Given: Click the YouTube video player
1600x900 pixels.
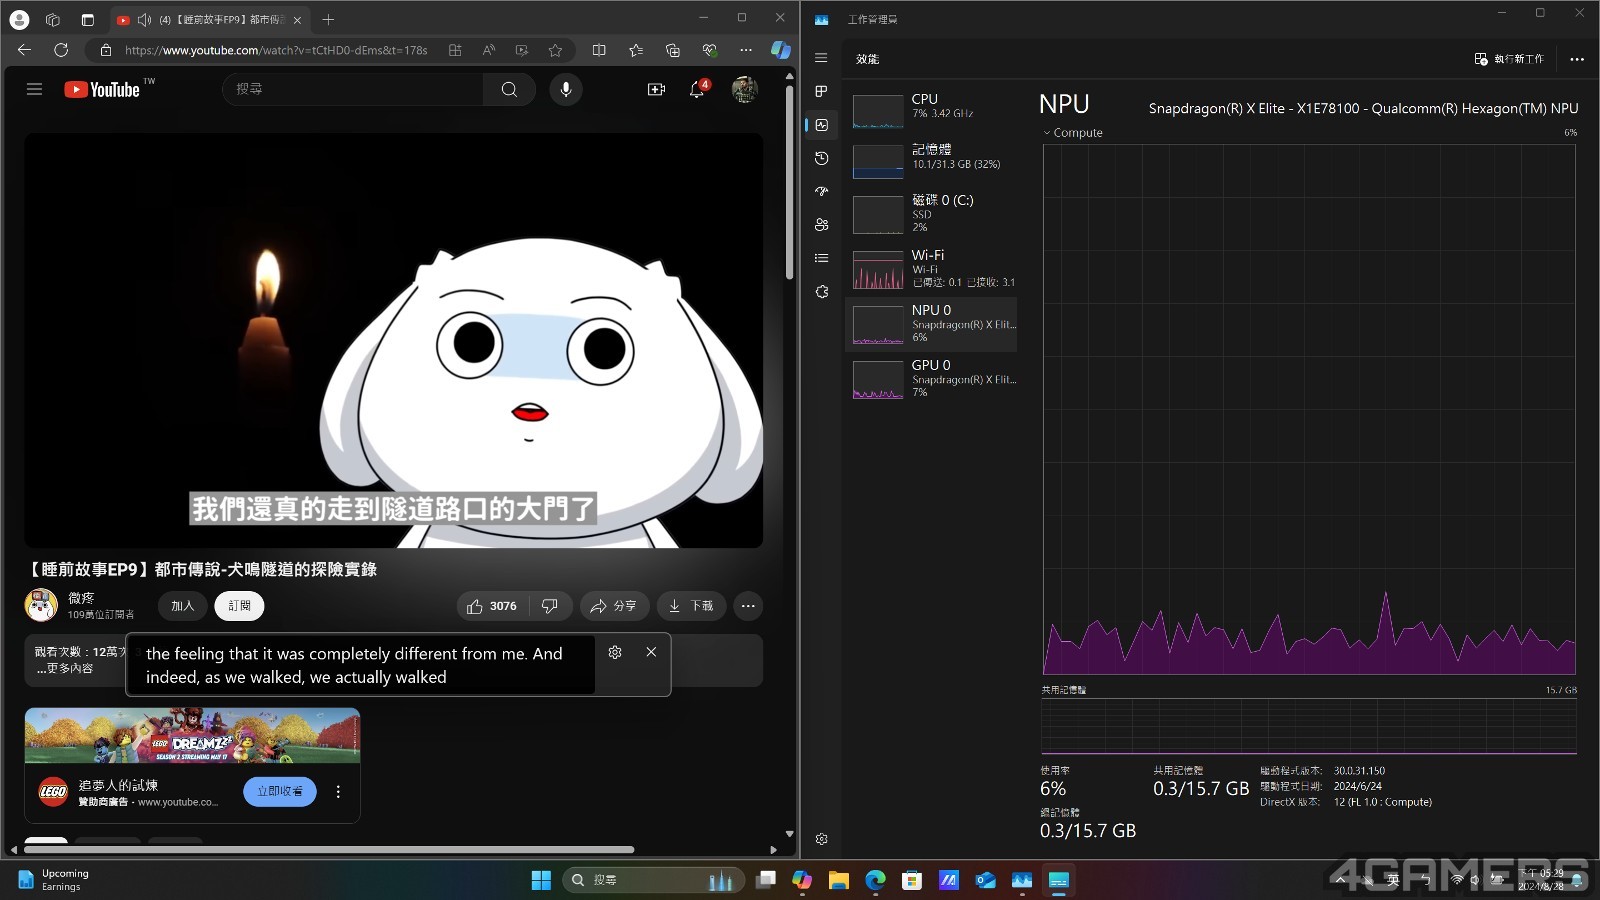Looking at the screenshot, I should click(394, 341).
